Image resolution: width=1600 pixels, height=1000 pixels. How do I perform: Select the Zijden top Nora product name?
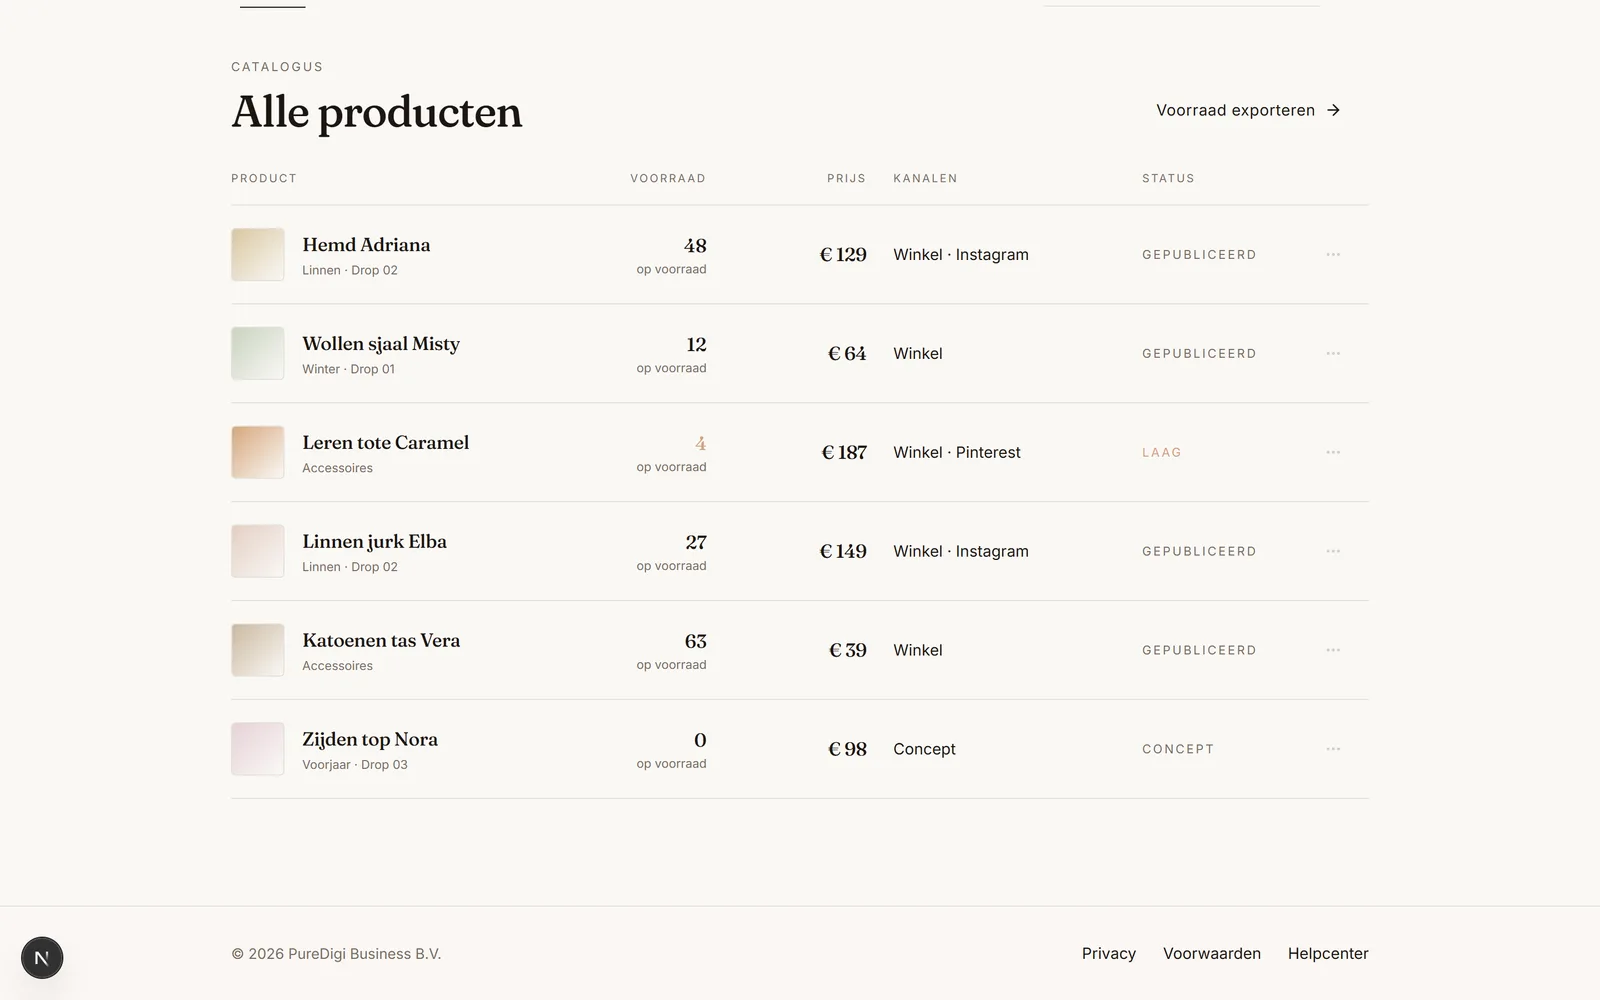click(370, 740)
